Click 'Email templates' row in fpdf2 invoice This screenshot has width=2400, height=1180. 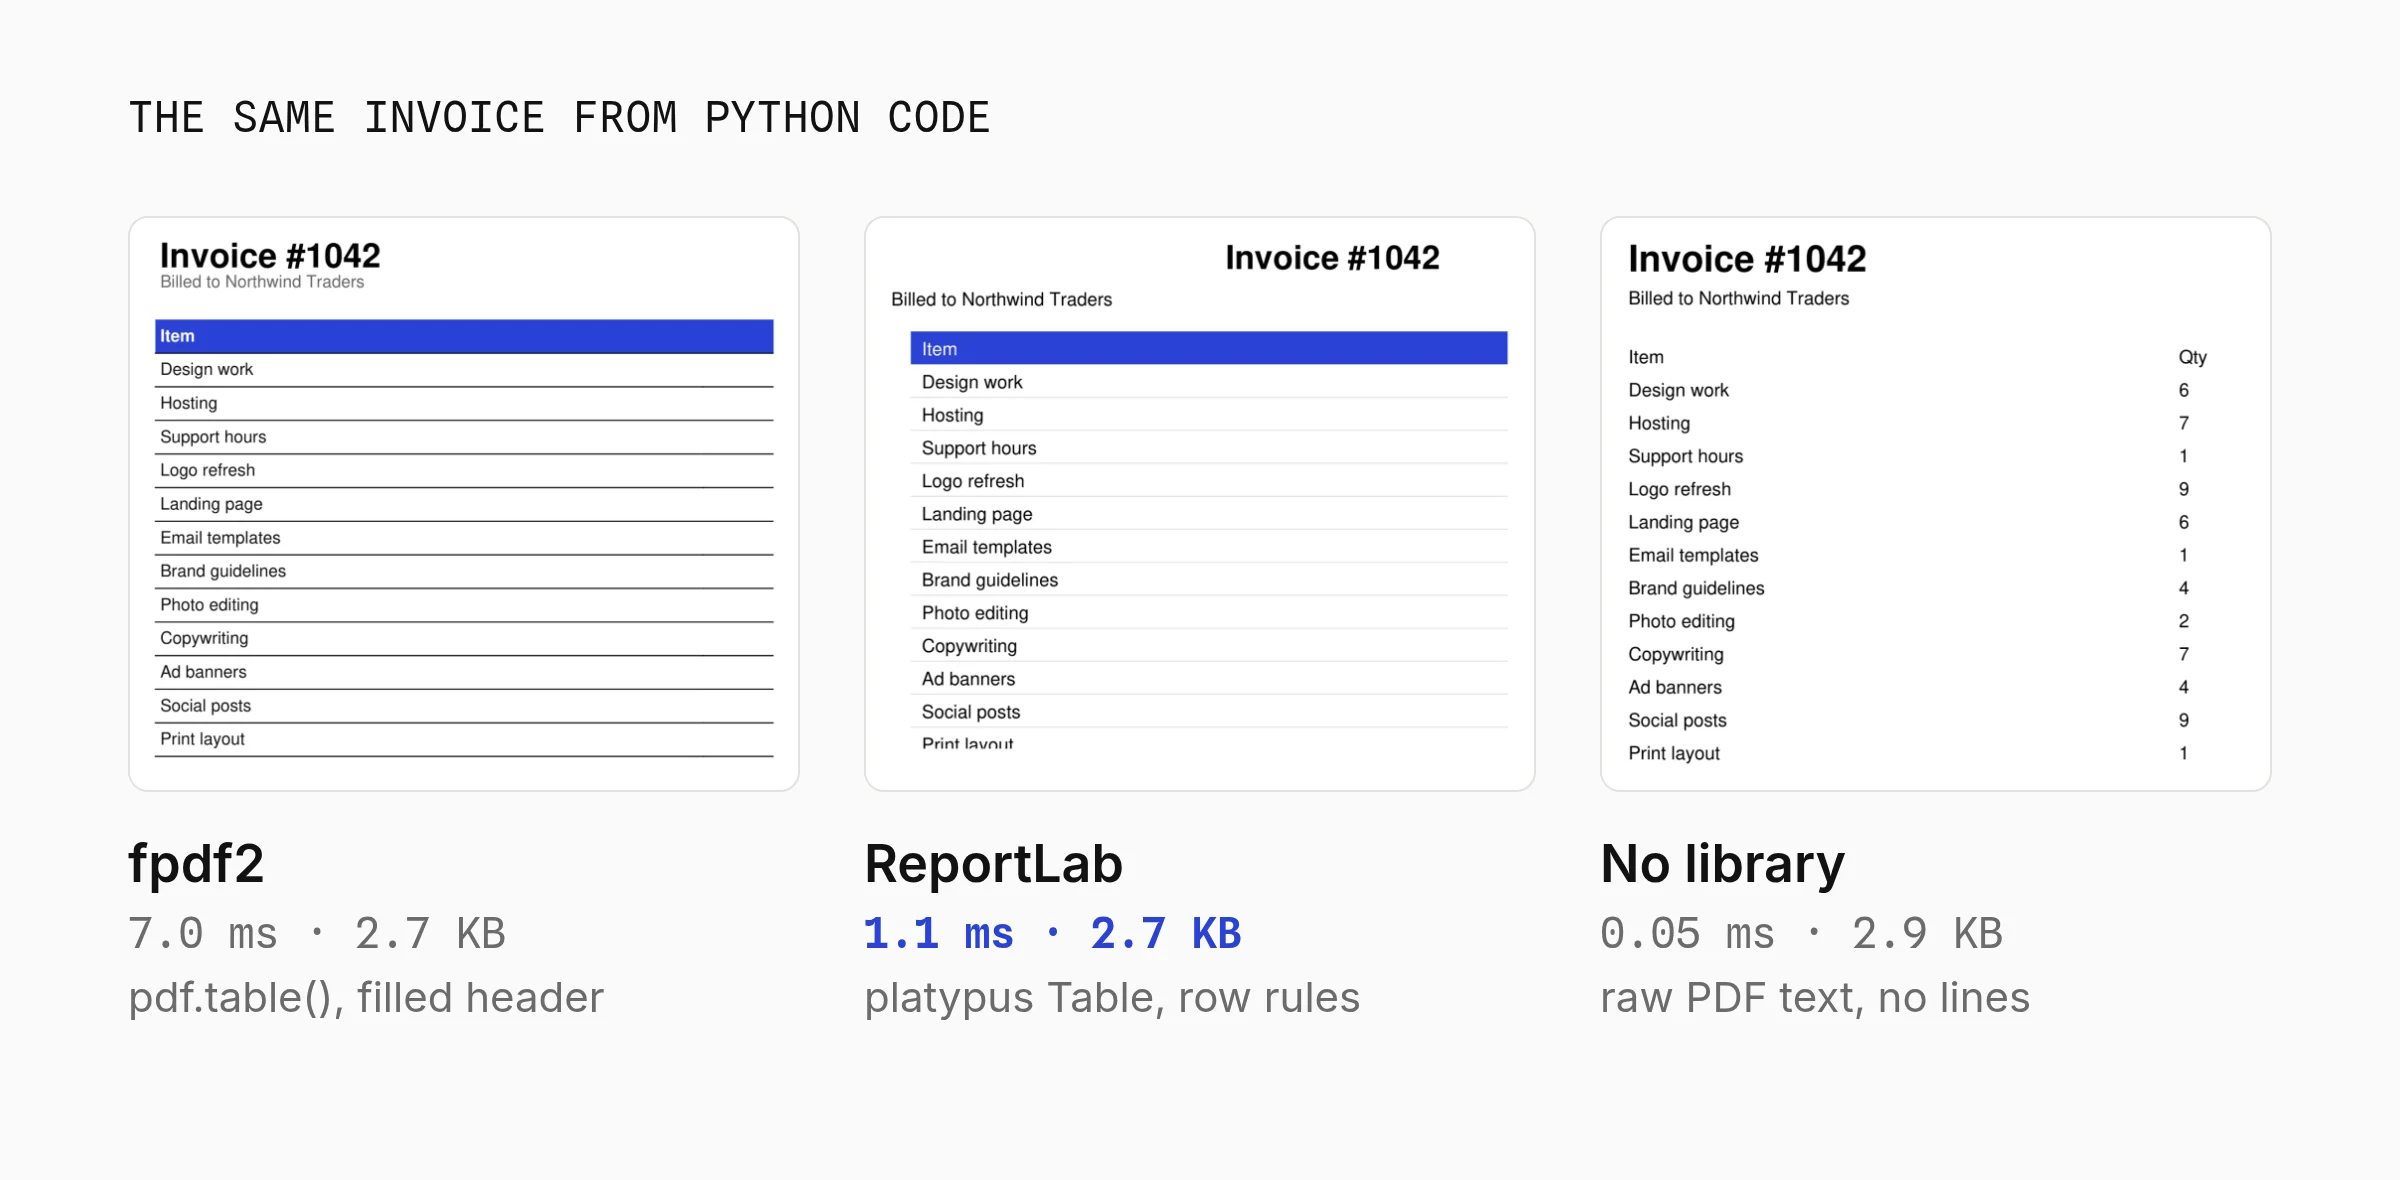464,538
